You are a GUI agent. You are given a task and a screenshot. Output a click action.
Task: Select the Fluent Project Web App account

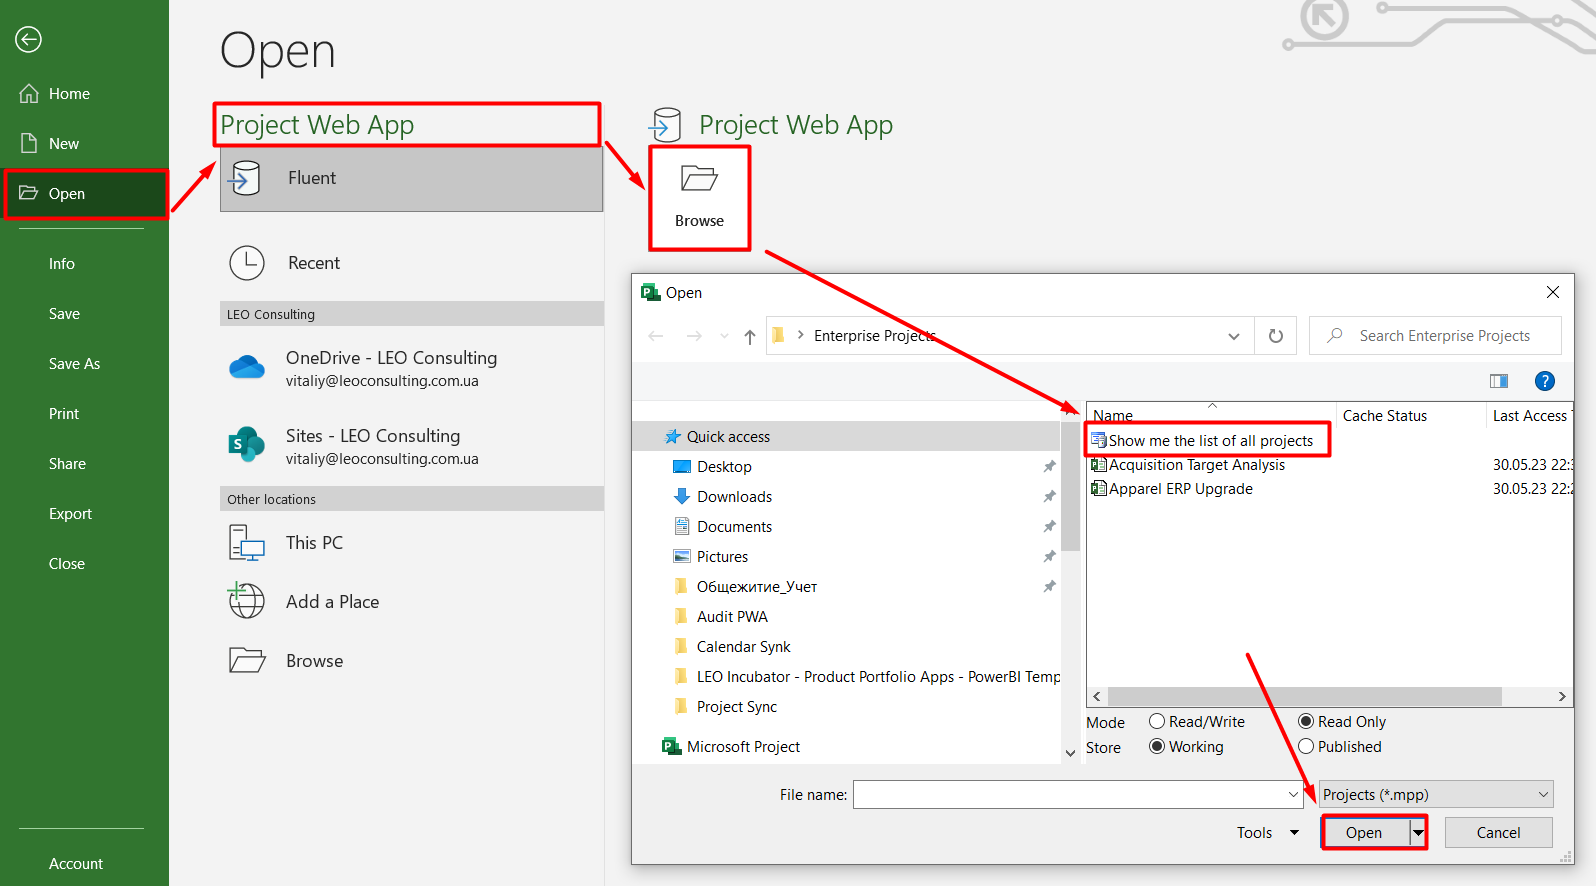pyautogui.click(x=411, y=178)
